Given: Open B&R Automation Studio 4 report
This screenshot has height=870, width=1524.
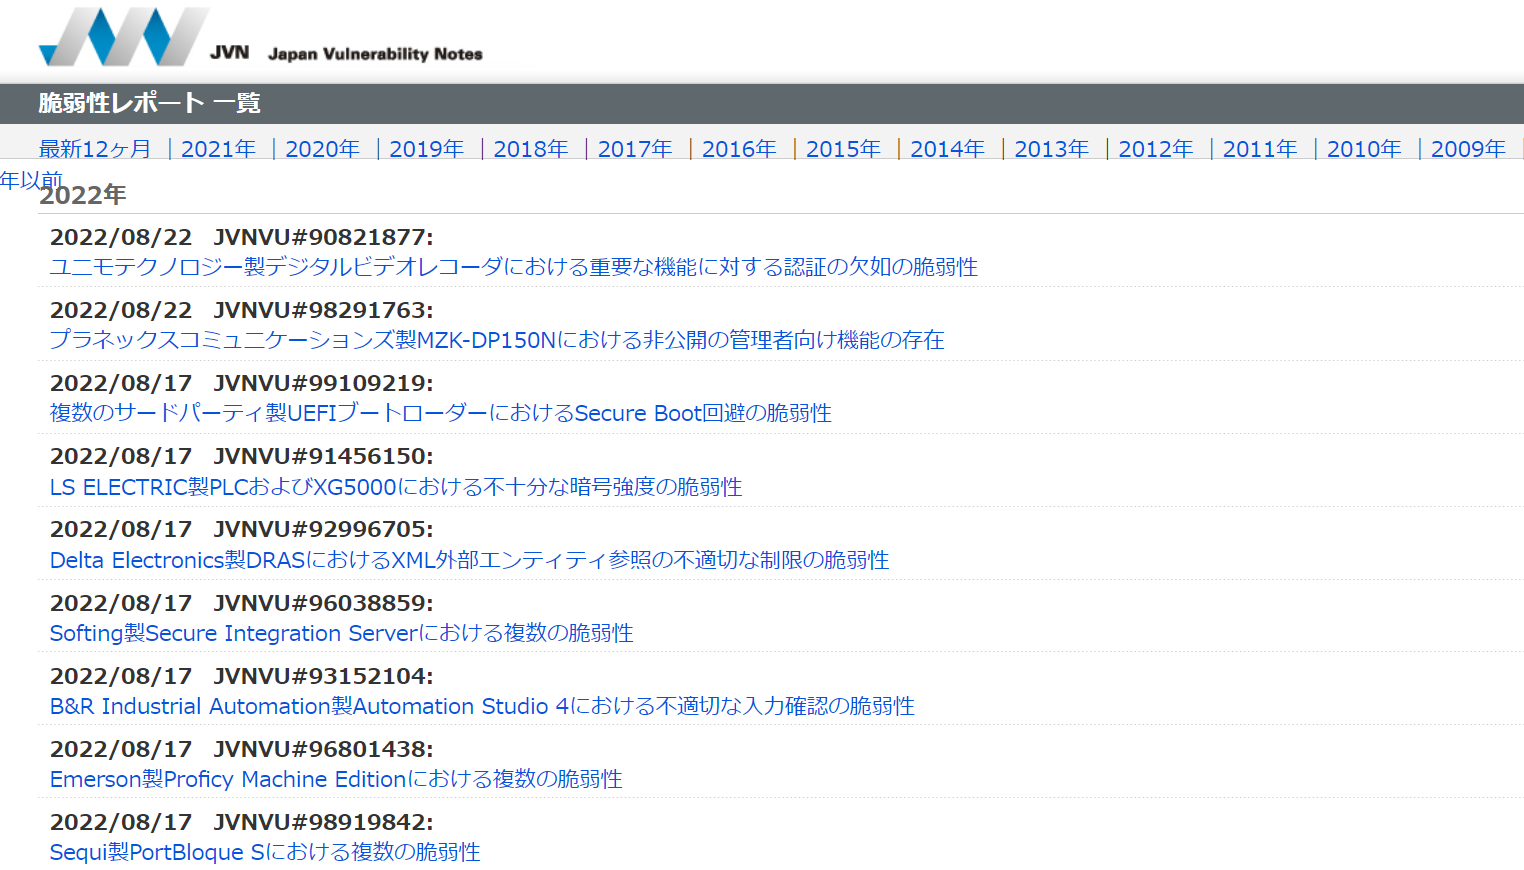Looking at the screenshot, I should [x=482, y=706].
